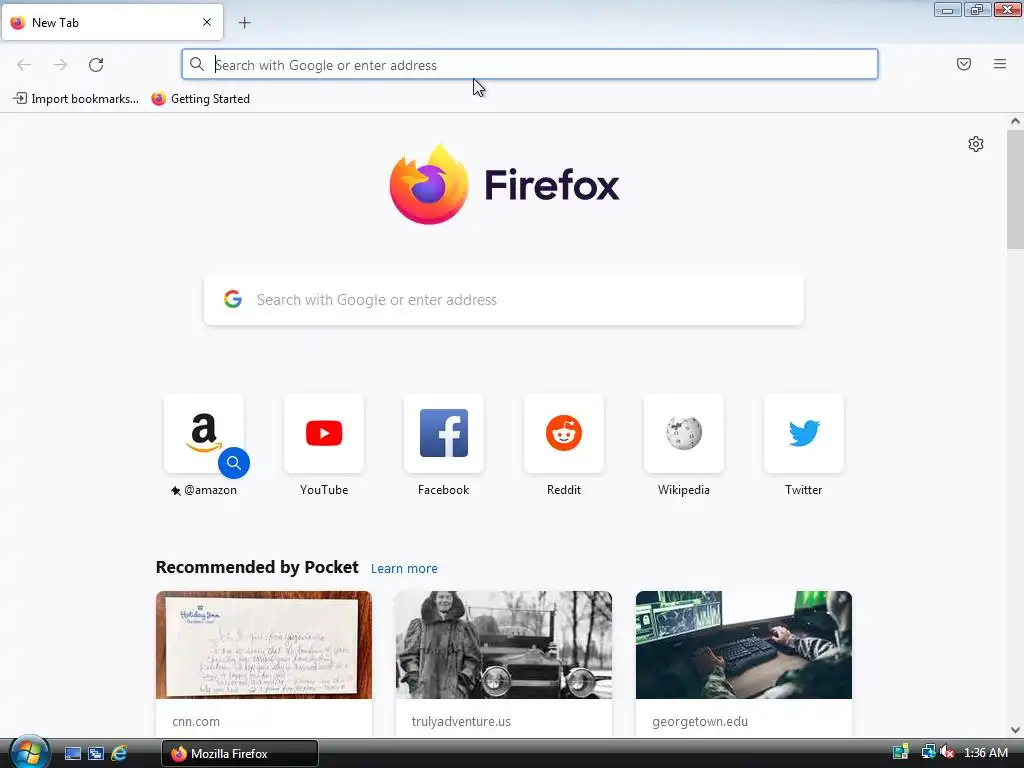Viewport: 1024px width, 768px height.
Task: Open the Firefox hamburger menu
Action: 1000,64
